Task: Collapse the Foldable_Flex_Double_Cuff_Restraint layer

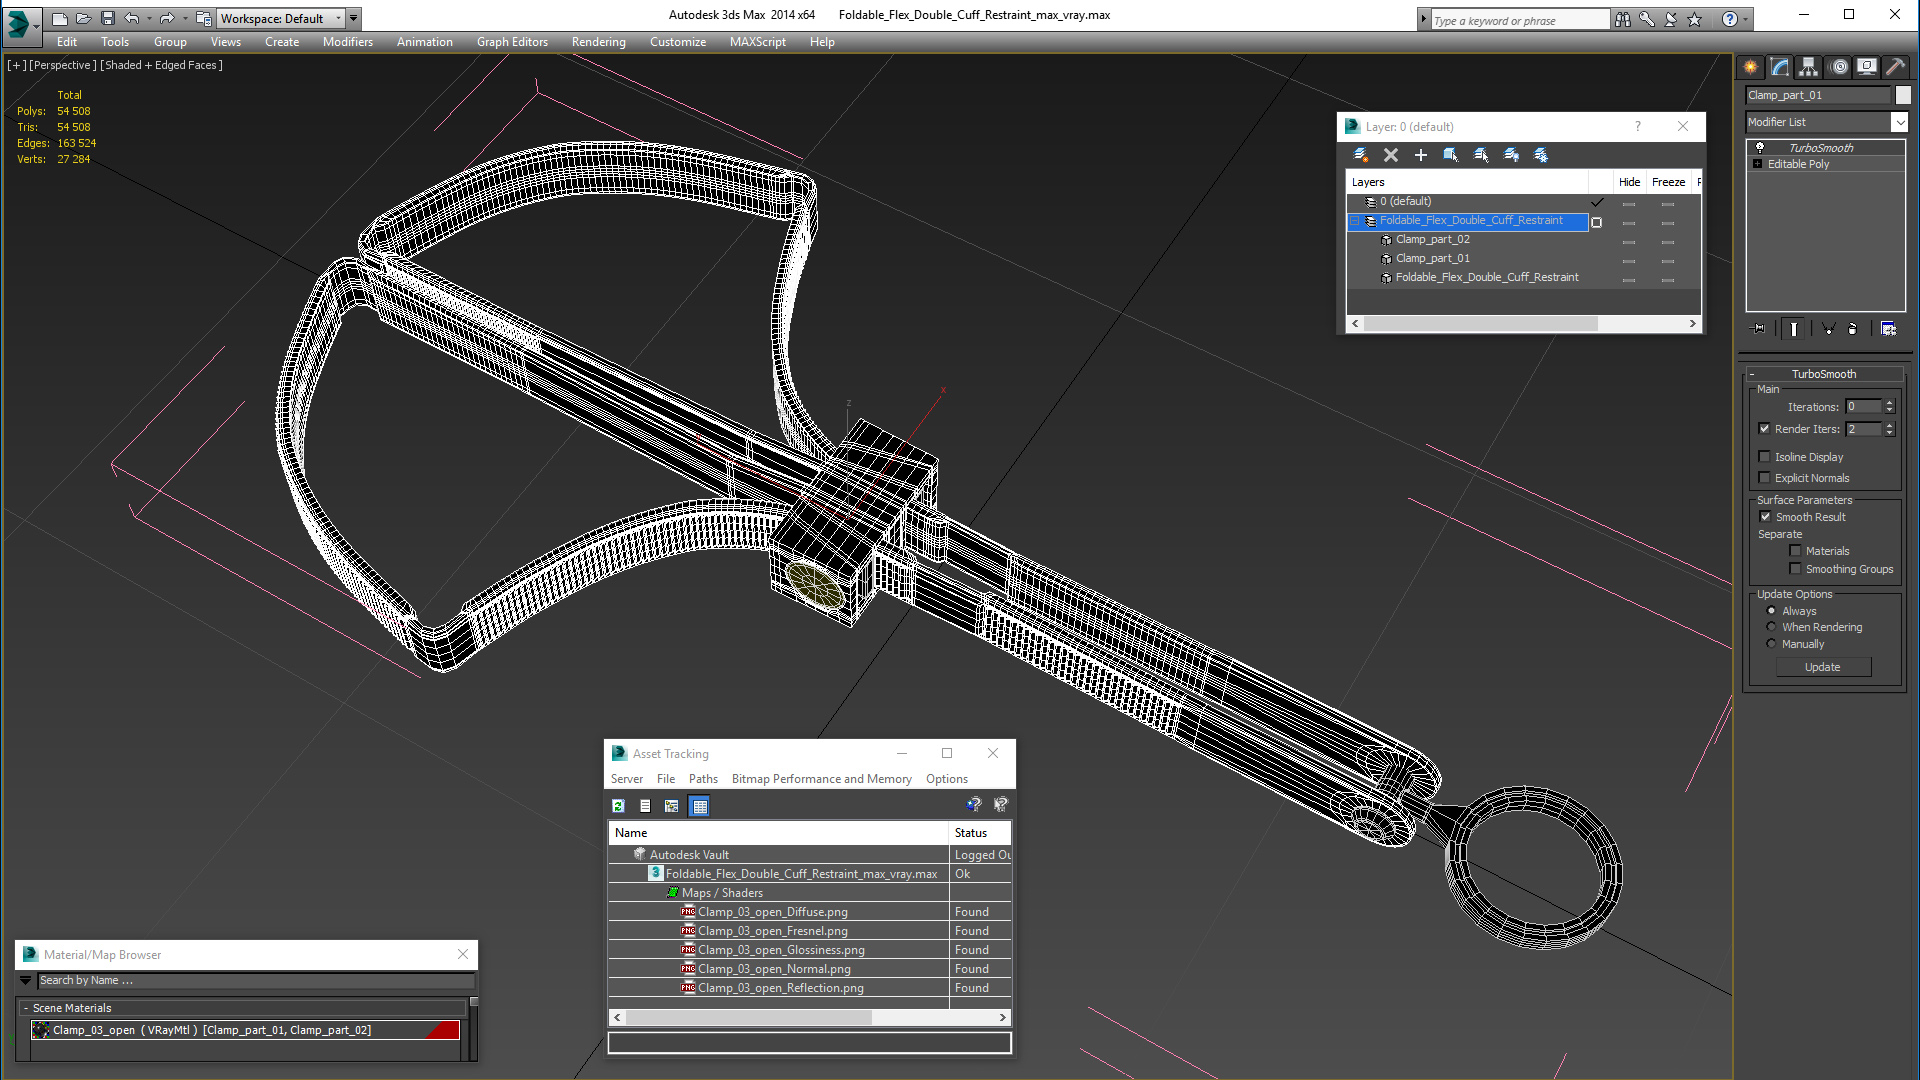Action: coord(1355,221)
